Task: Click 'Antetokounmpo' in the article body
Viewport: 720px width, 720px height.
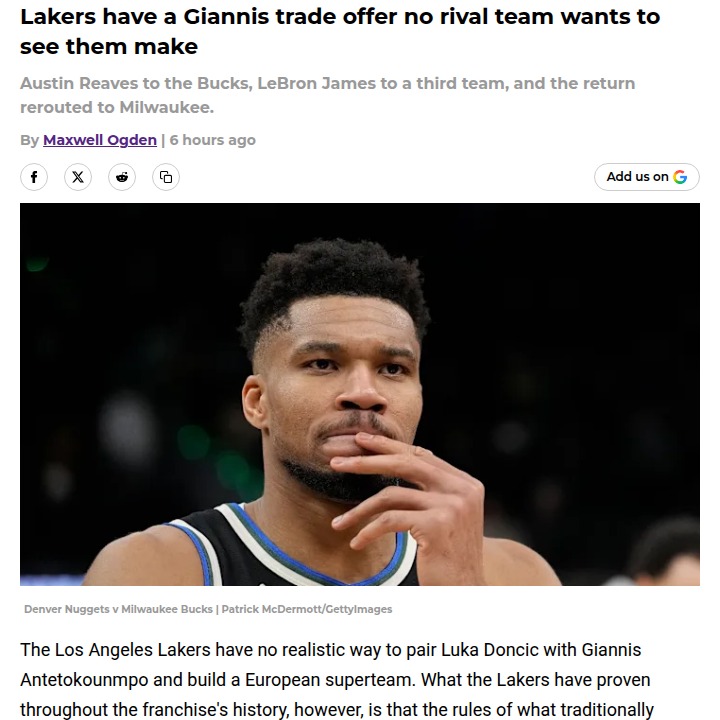Action: 84,680
